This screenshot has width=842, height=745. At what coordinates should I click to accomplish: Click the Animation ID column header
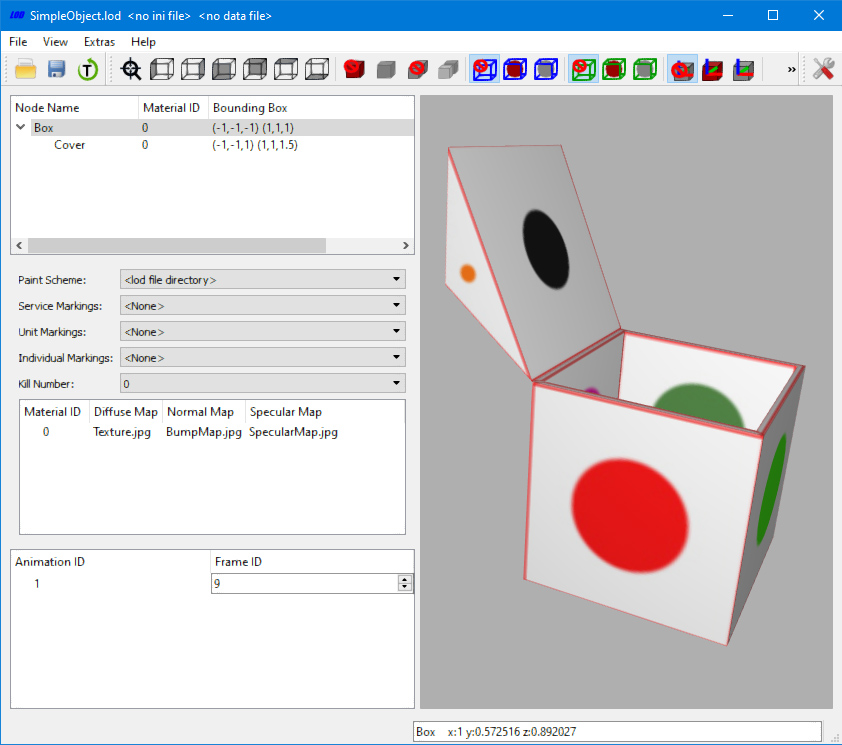(x=110, y=561)
